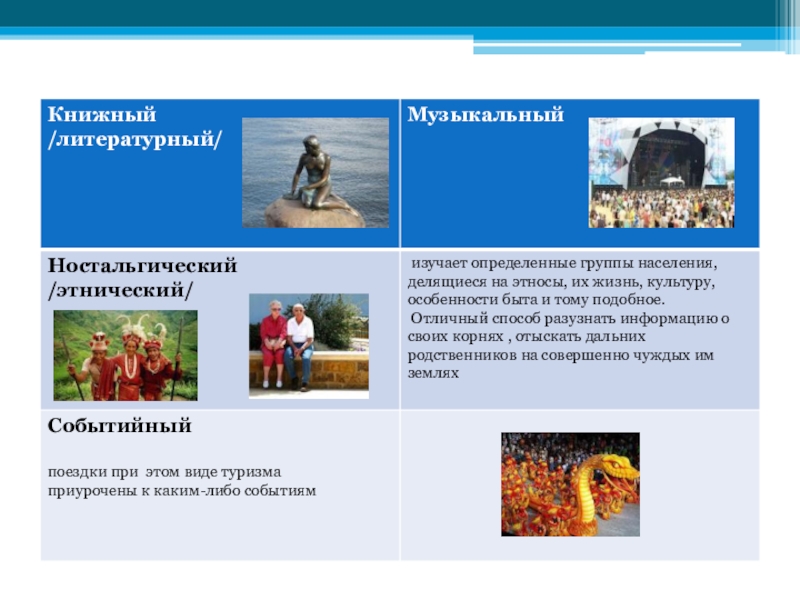Click the text "поездки при этом виде туризма"
The width and height of the screenshot is (800, 600).
(x=164, y=472)
